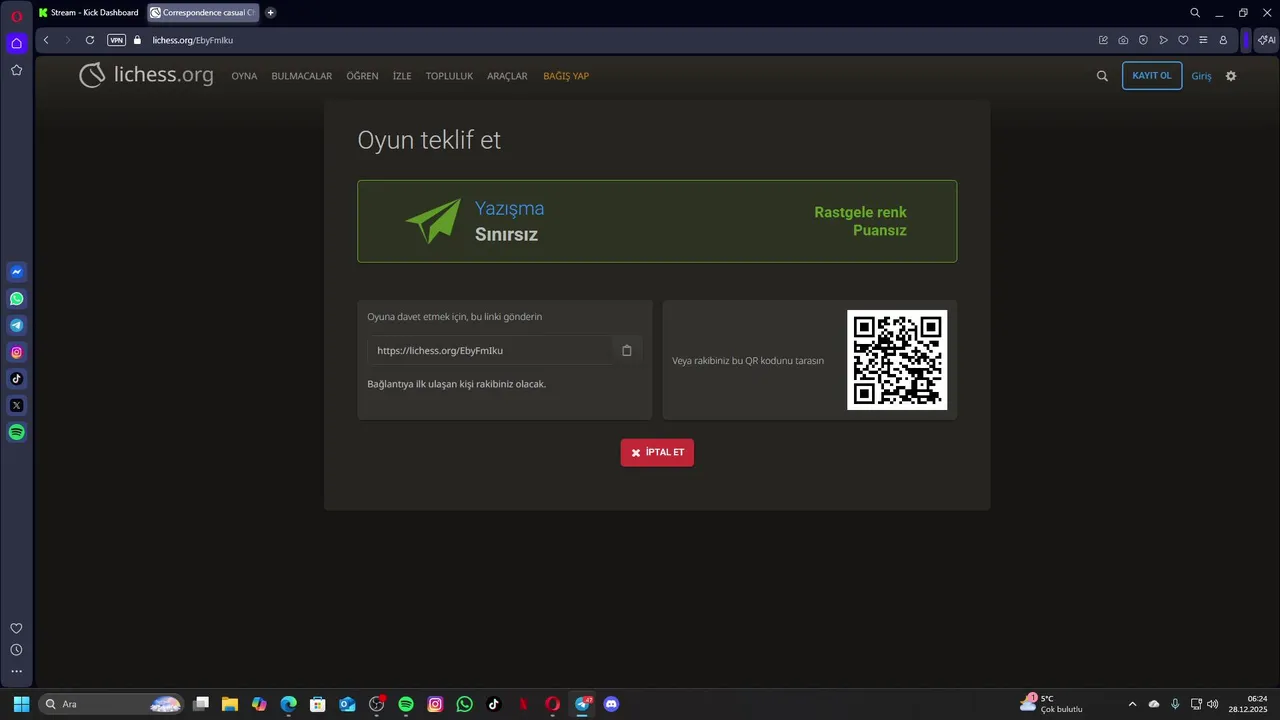Take snapshot with camera toolbar icon

click(1123, 40)
